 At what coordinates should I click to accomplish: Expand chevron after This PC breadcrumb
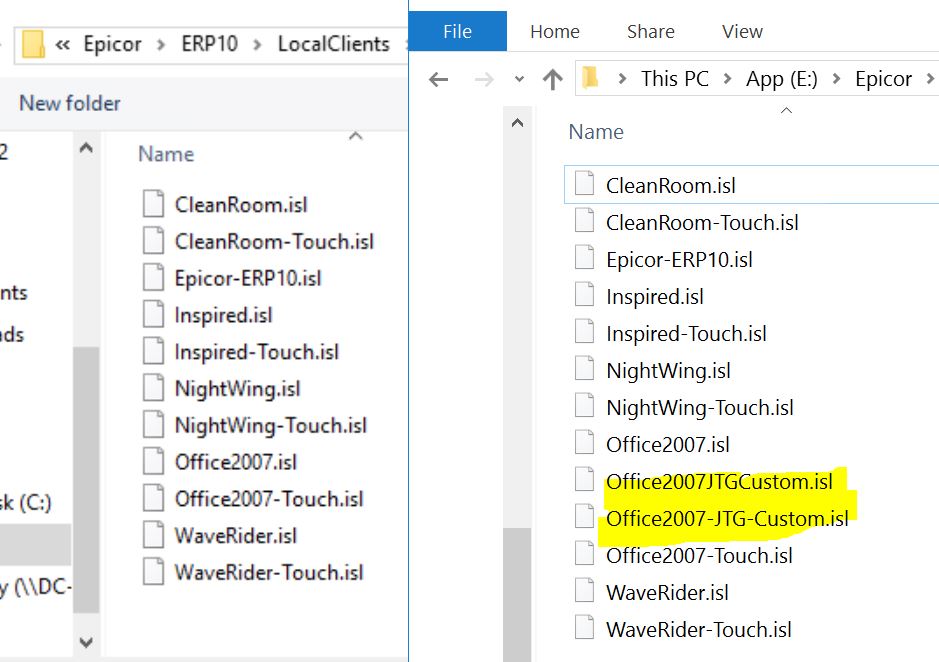(x=727, y=78)
